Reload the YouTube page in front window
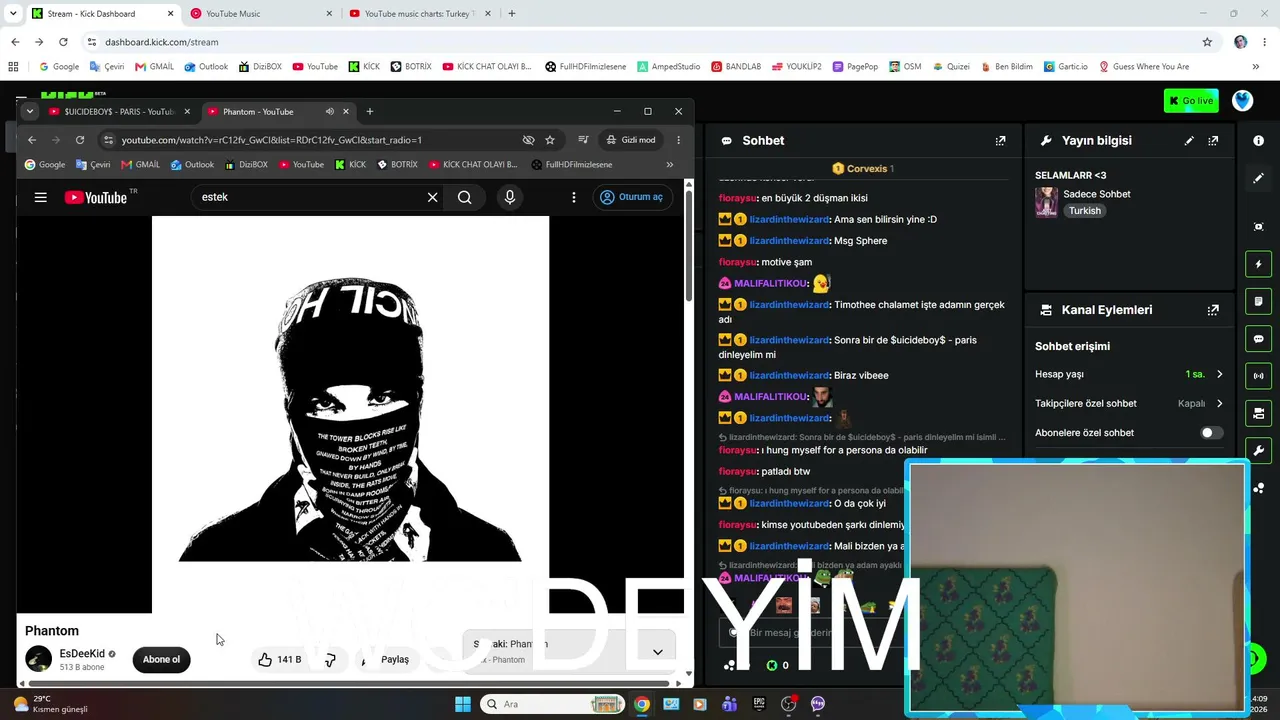 point(80,140)
